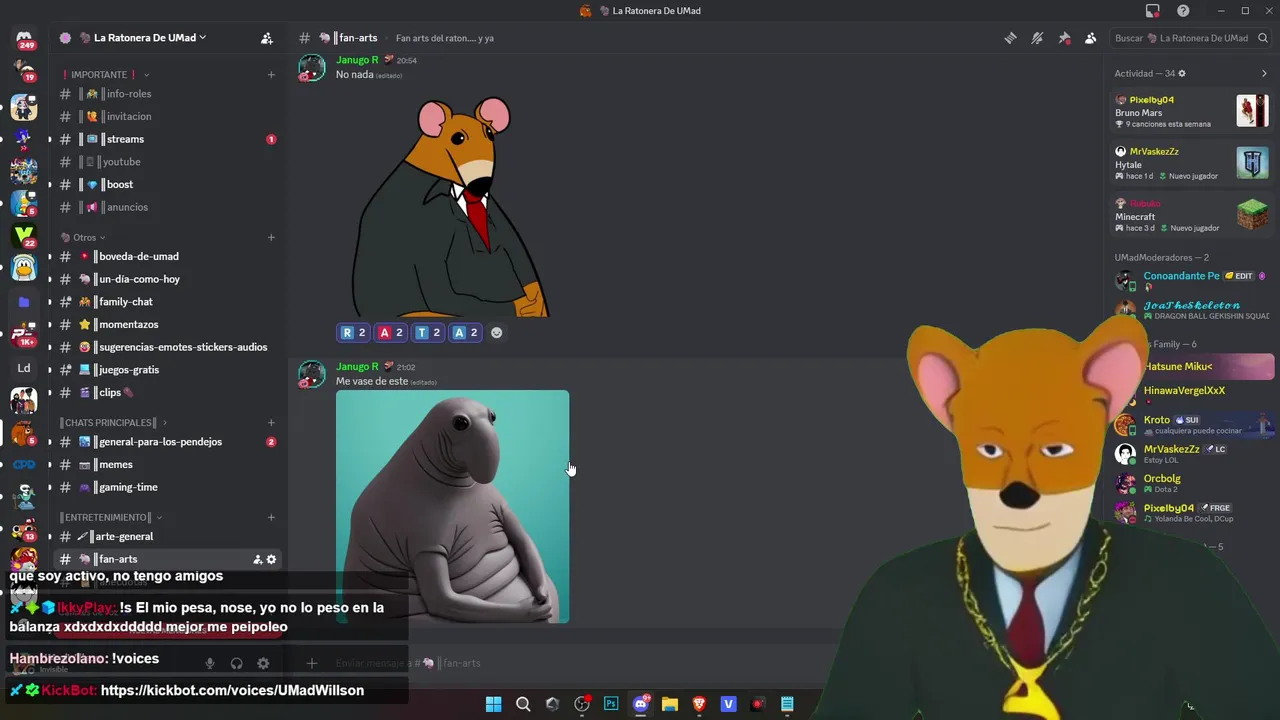Add a channel to IMPORTANTE category
1280x720 pixels.
271,75
